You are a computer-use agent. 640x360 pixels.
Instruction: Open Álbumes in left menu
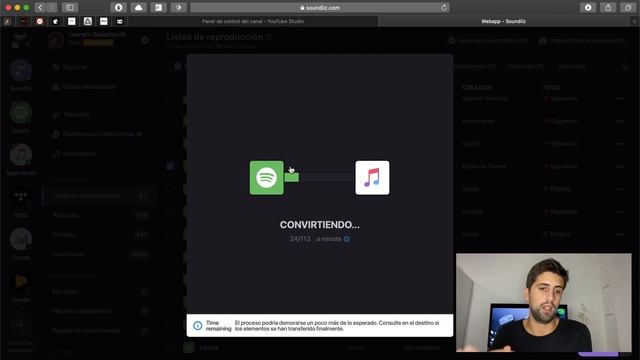pyautogui.click(x=100, y=215)
